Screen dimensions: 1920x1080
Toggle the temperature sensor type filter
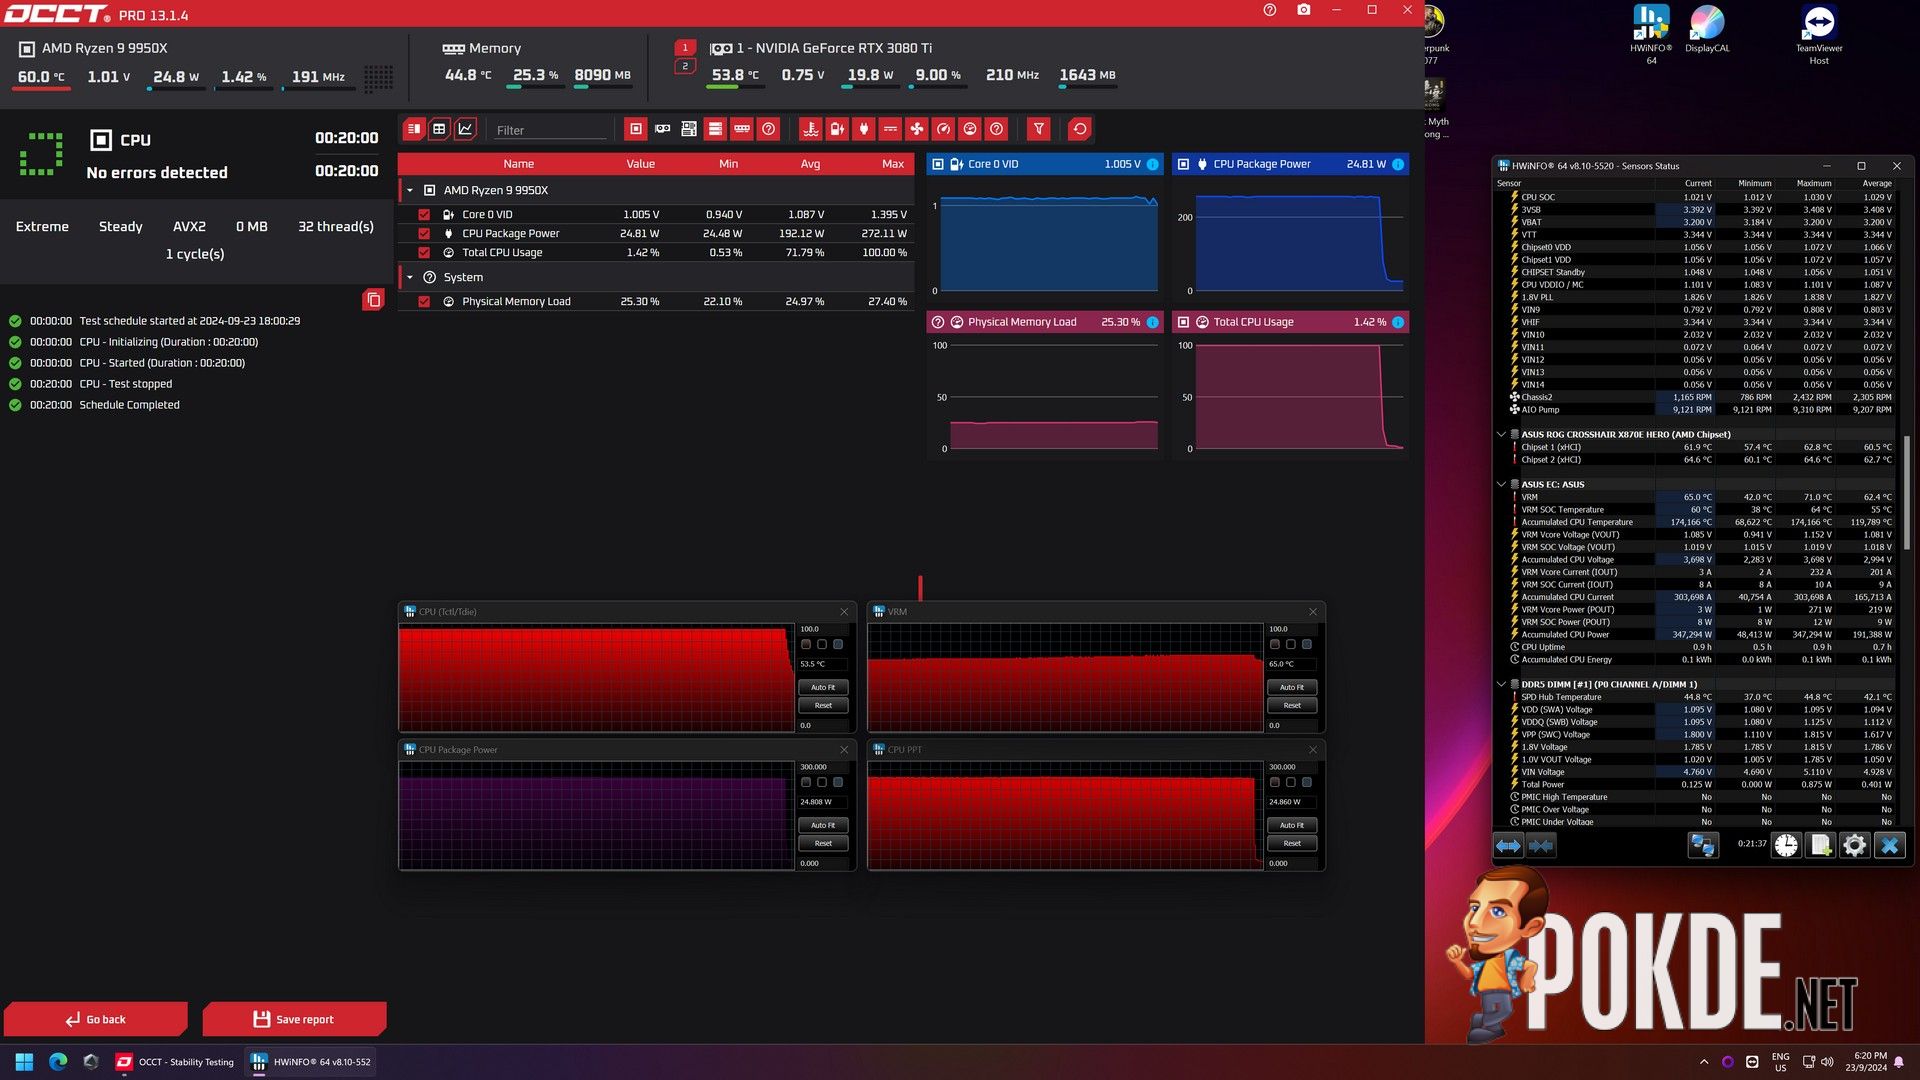[811, 129]
